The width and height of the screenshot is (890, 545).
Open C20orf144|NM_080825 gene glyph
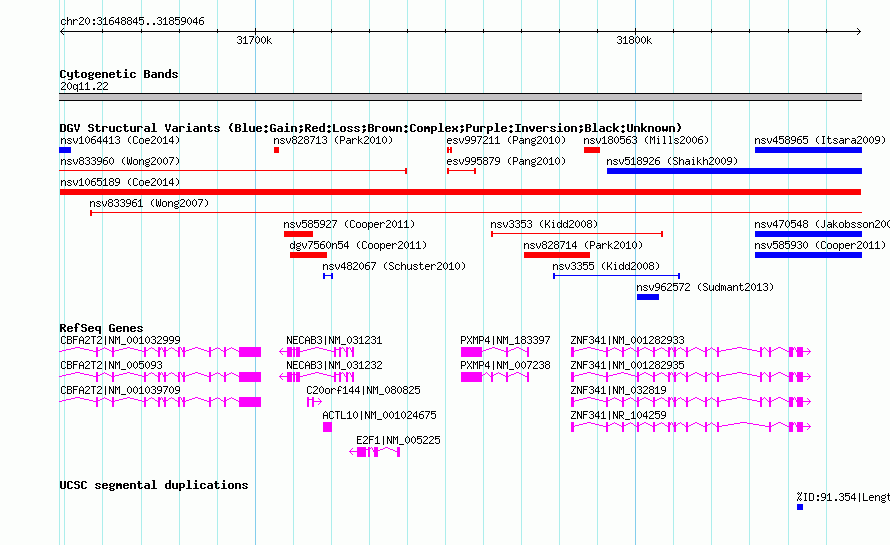coord(314,402)
